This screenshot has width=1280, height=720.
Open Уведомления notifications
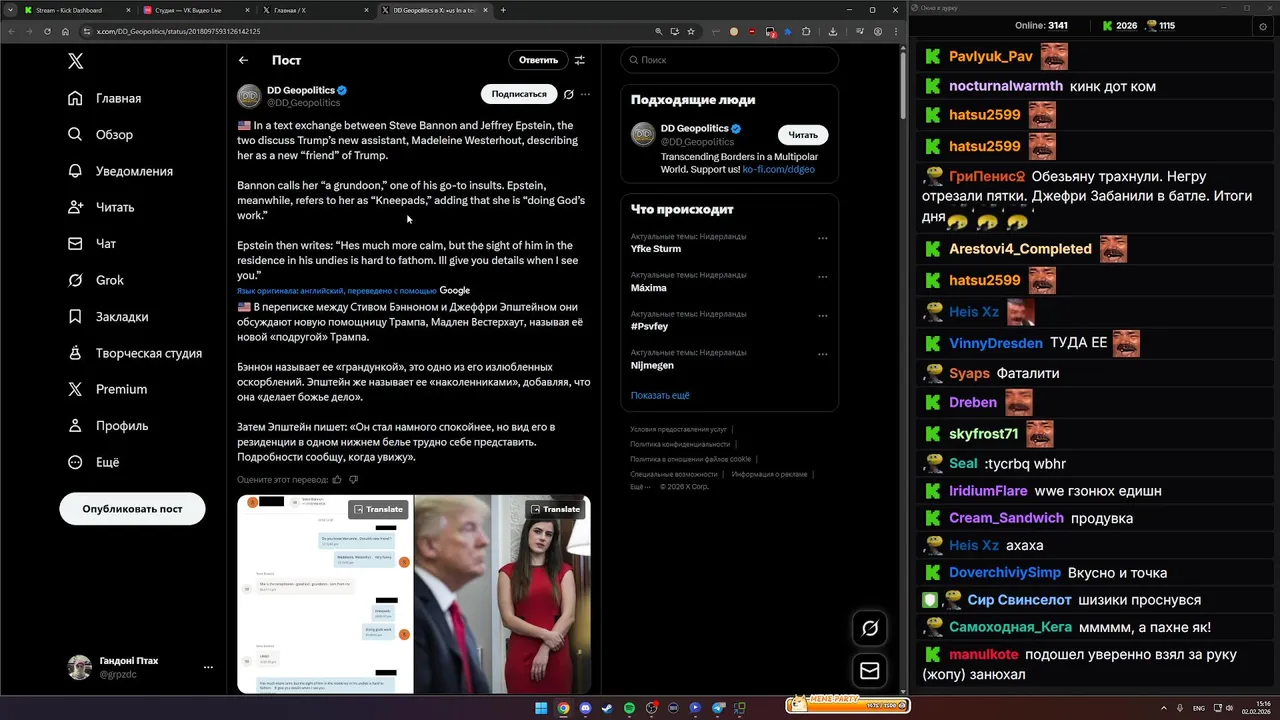coord(121,171)
